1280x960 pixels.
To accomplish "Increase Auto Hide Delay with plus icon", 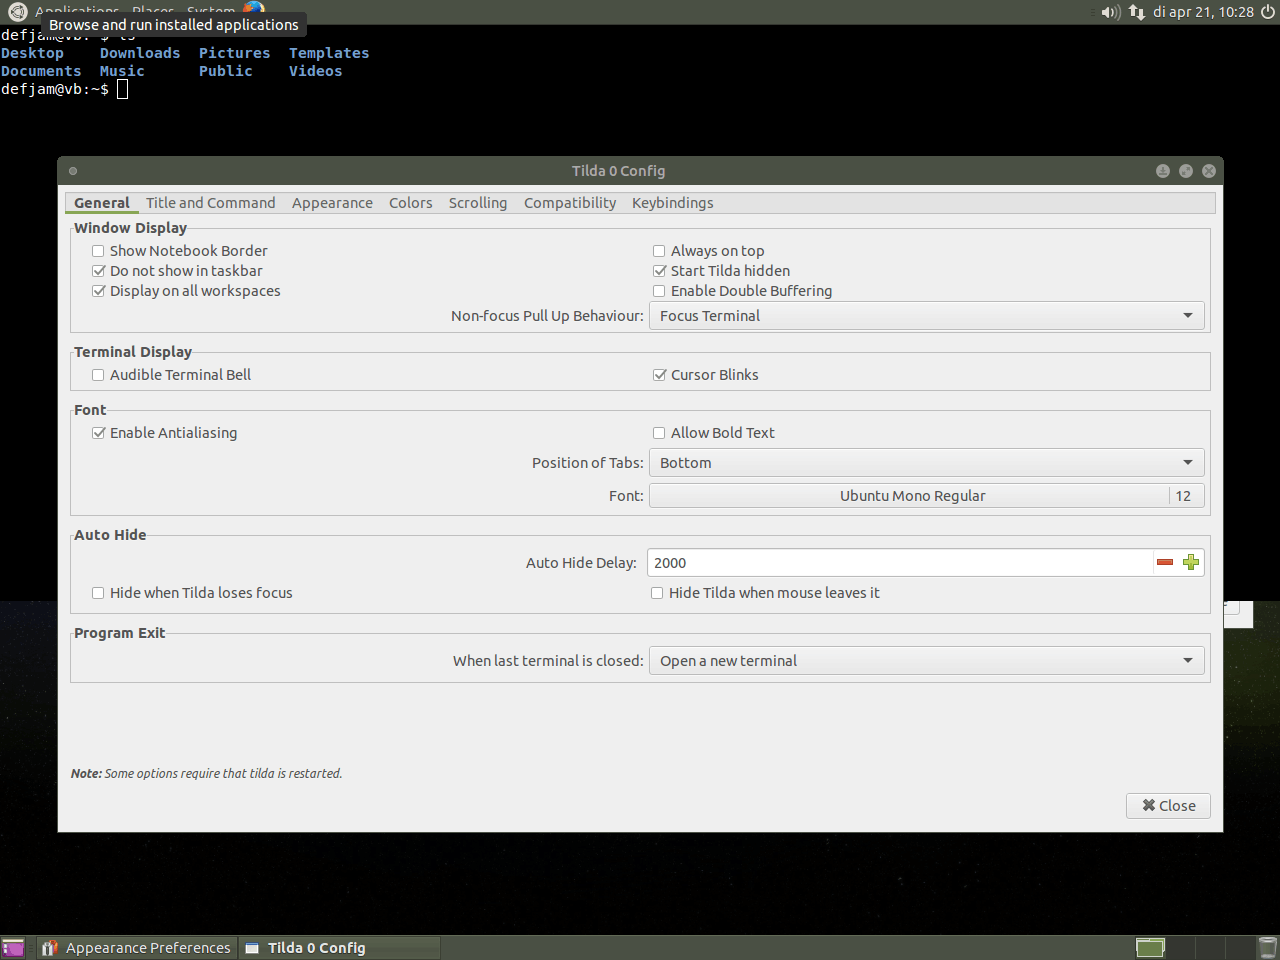I will point(1191,563).
